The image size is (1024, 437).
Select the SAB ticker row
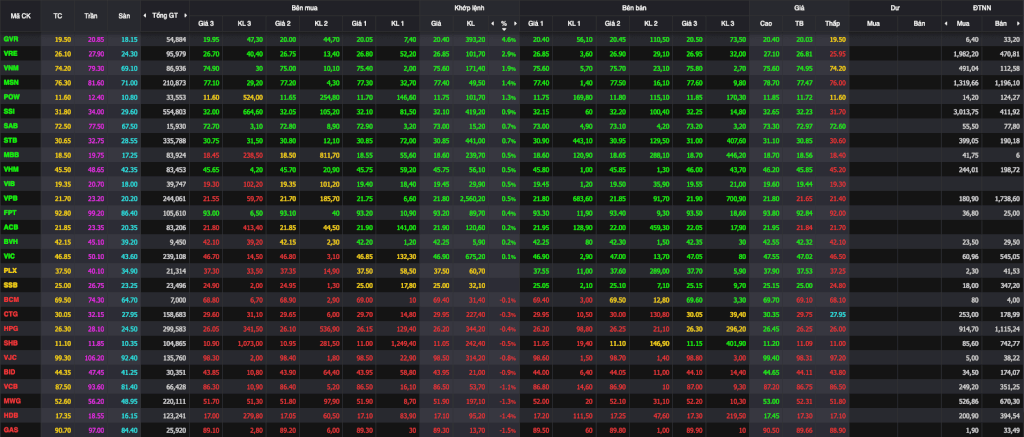[x=10, y=125]
